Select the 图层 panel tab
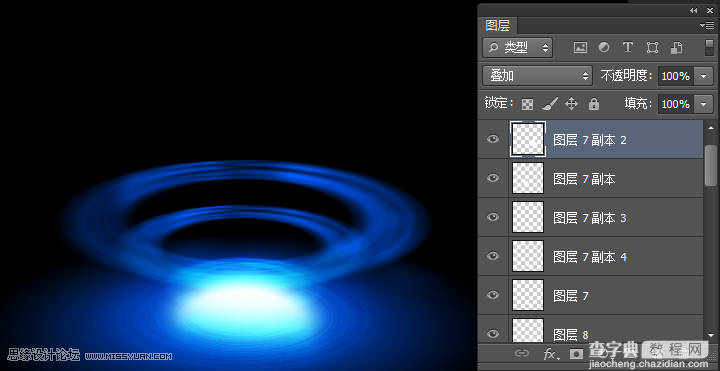 [498, 25]
